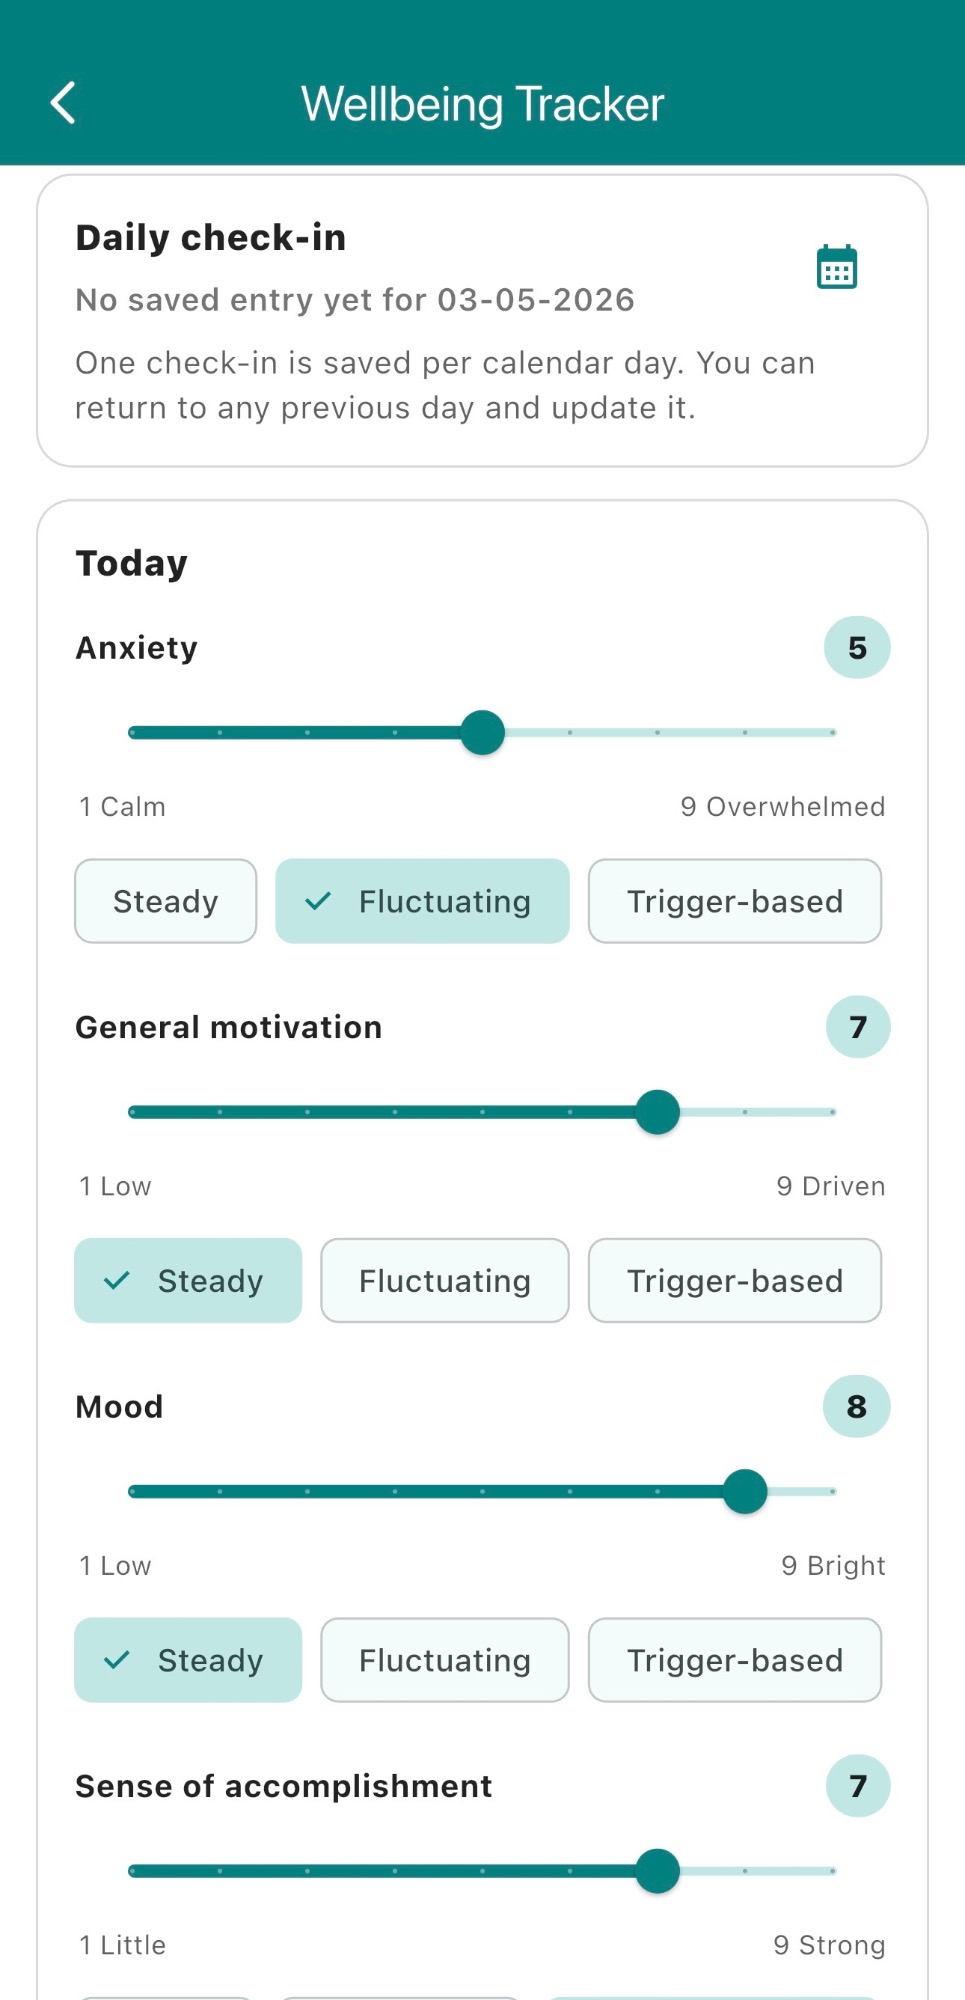
Task: Click the Sense of accomplishment slider handle
Action: click(x=658, y=1871)
